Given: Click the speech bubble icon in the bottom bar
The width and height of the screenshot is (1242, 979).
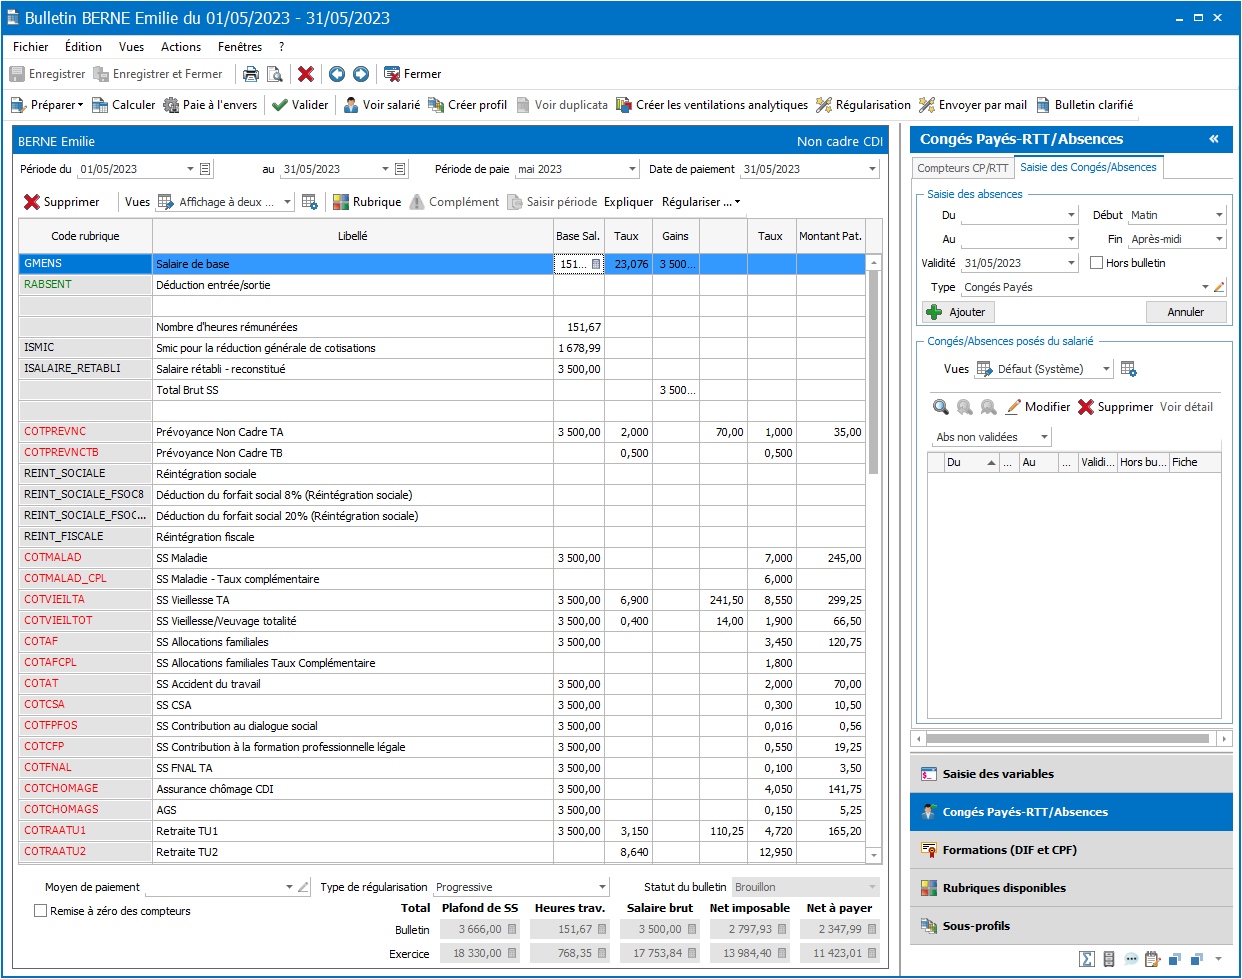Looking at the screenshot, I should 1131,959.
